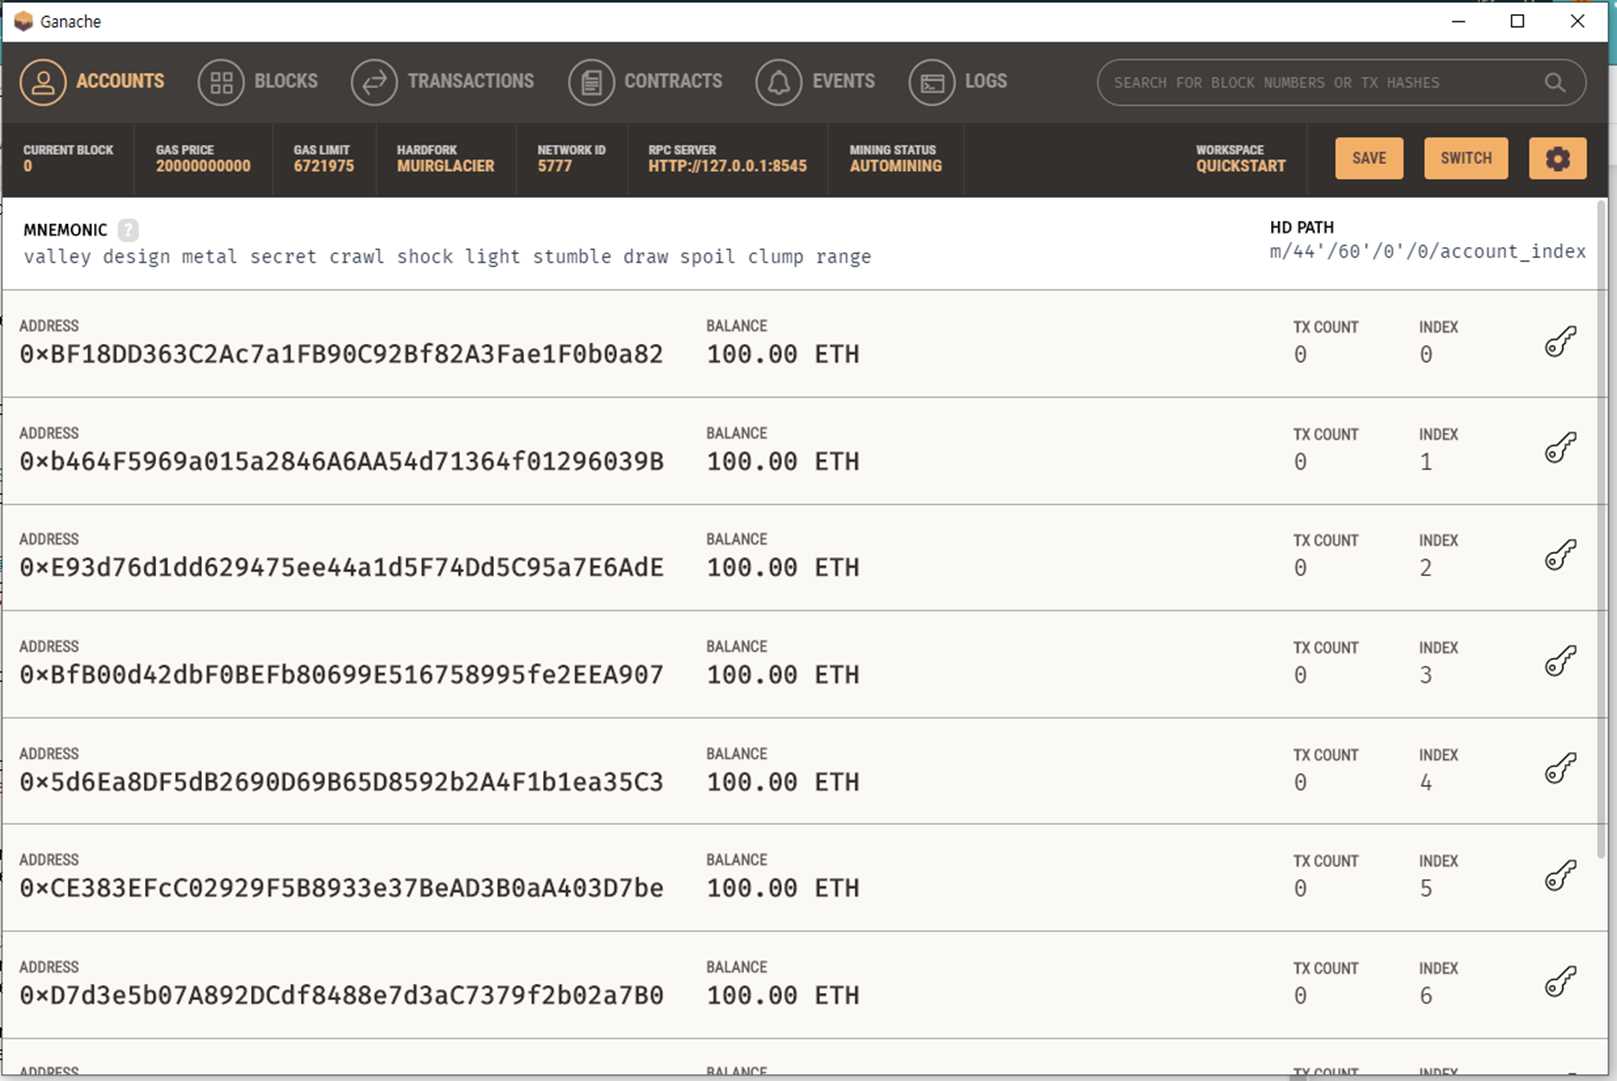Click the mnemonic phrase starting with valley

click(447, 257)
